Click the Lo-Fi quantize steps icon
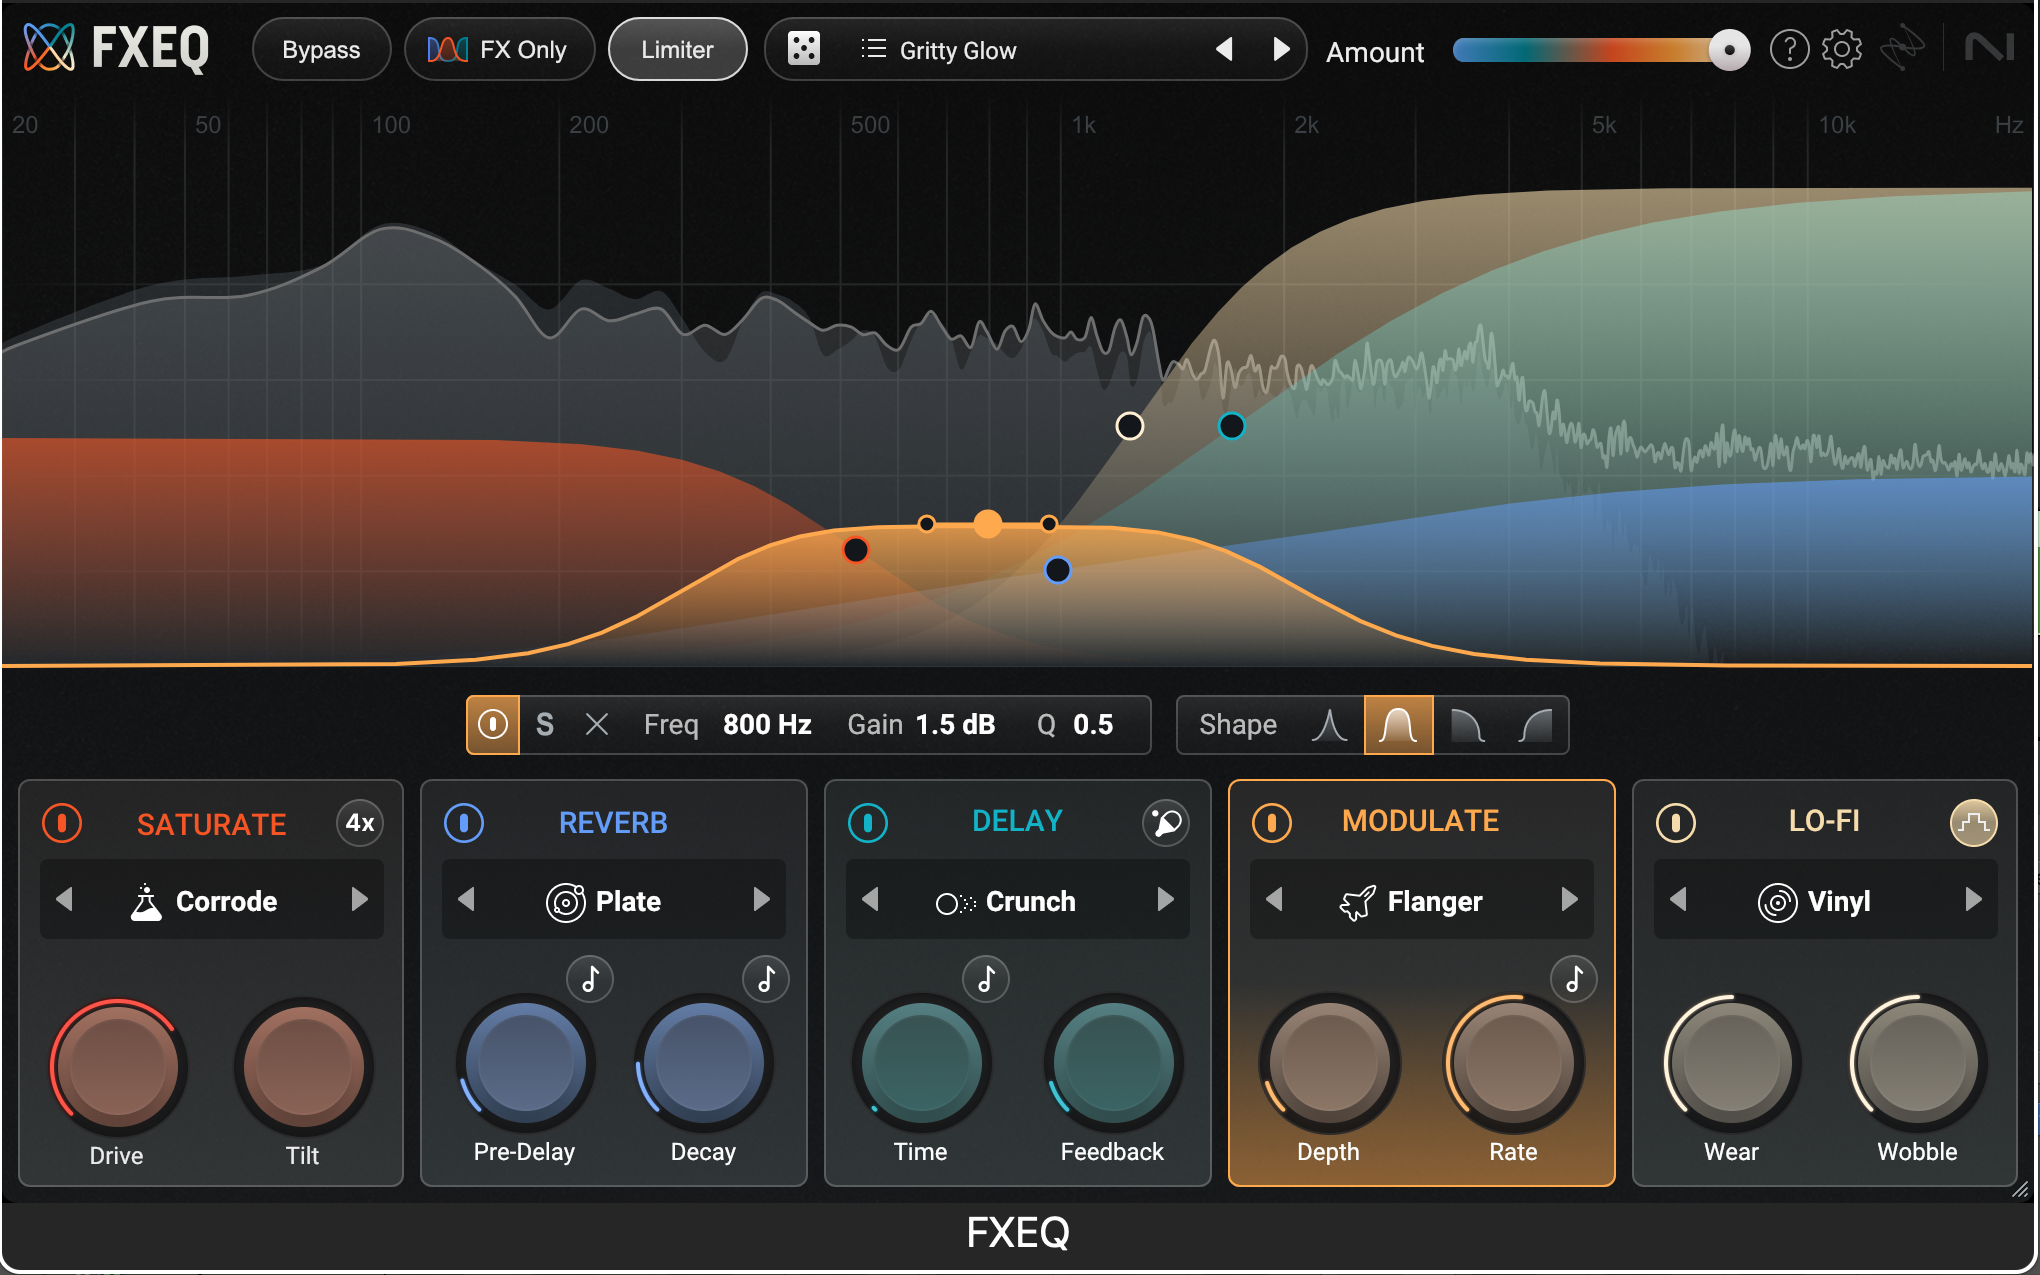Screen dimensions: 2040x1275 click(x=1972, y=823)
